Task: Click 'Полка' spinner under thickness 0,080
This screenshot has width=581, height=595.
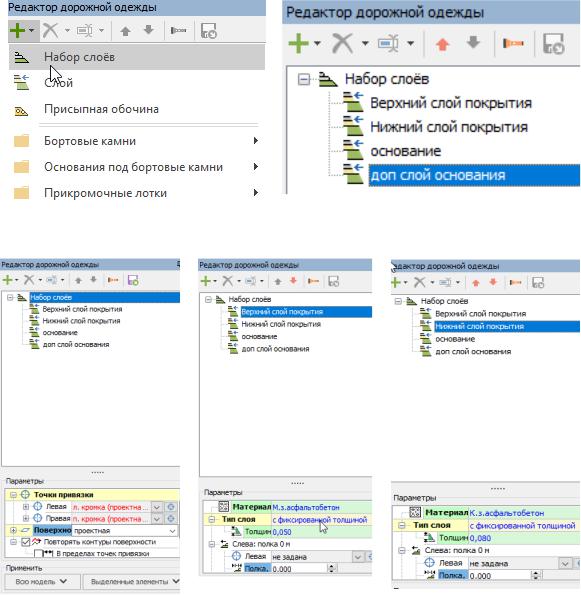Action: tap(535, 576)
